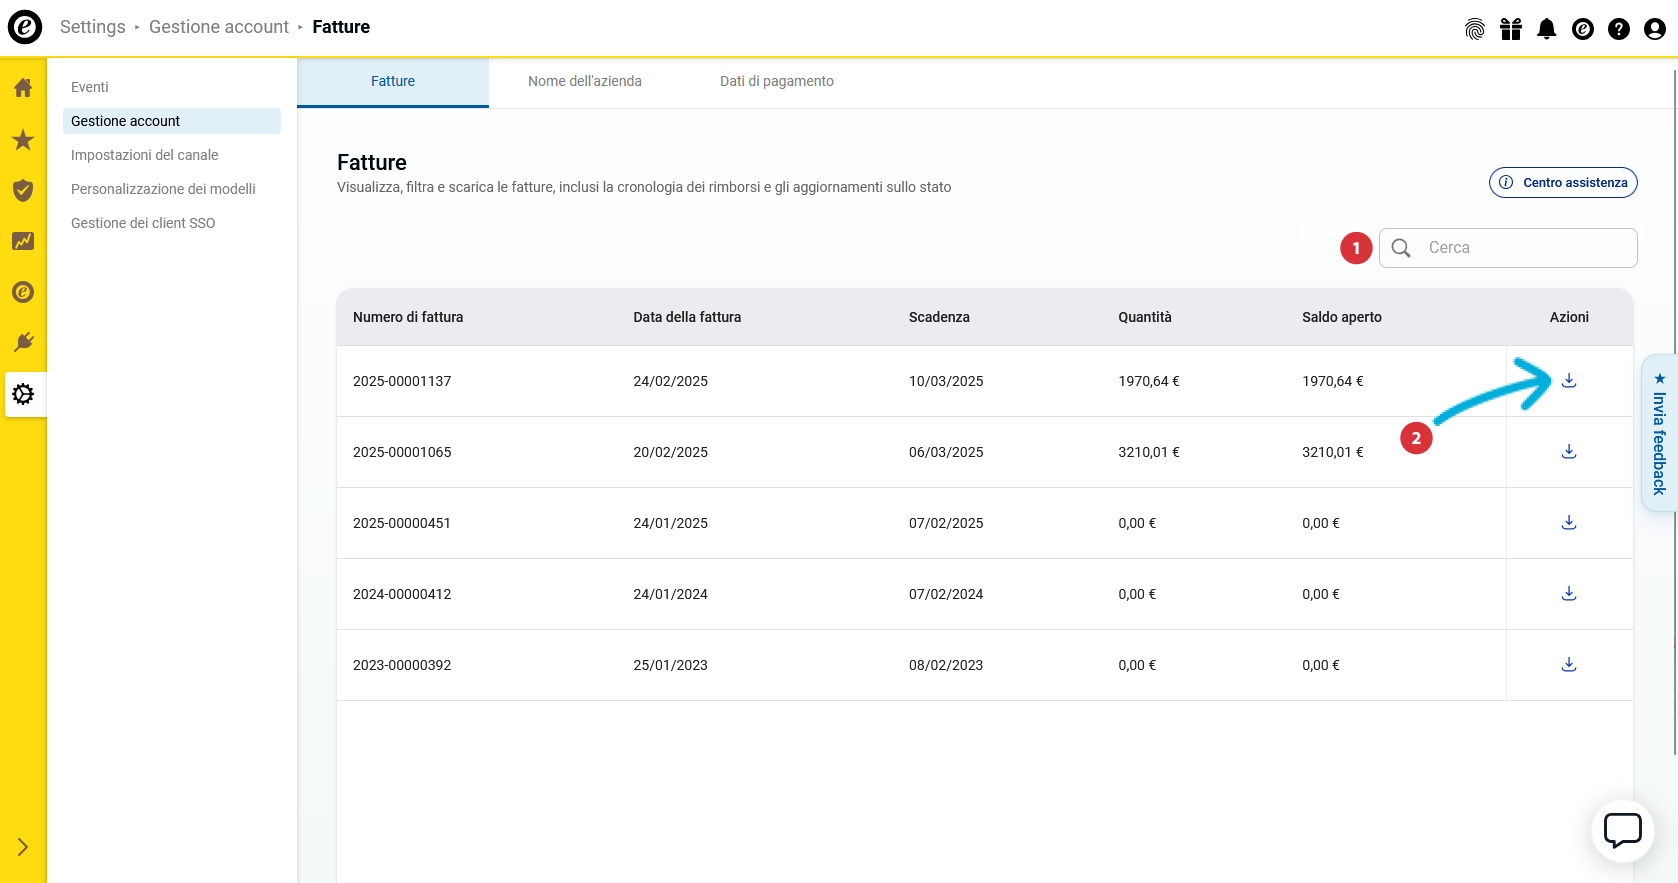Screen dimensions: 1678x883
Task: Open the chat support bubble
Action: tap(1622, 830)
